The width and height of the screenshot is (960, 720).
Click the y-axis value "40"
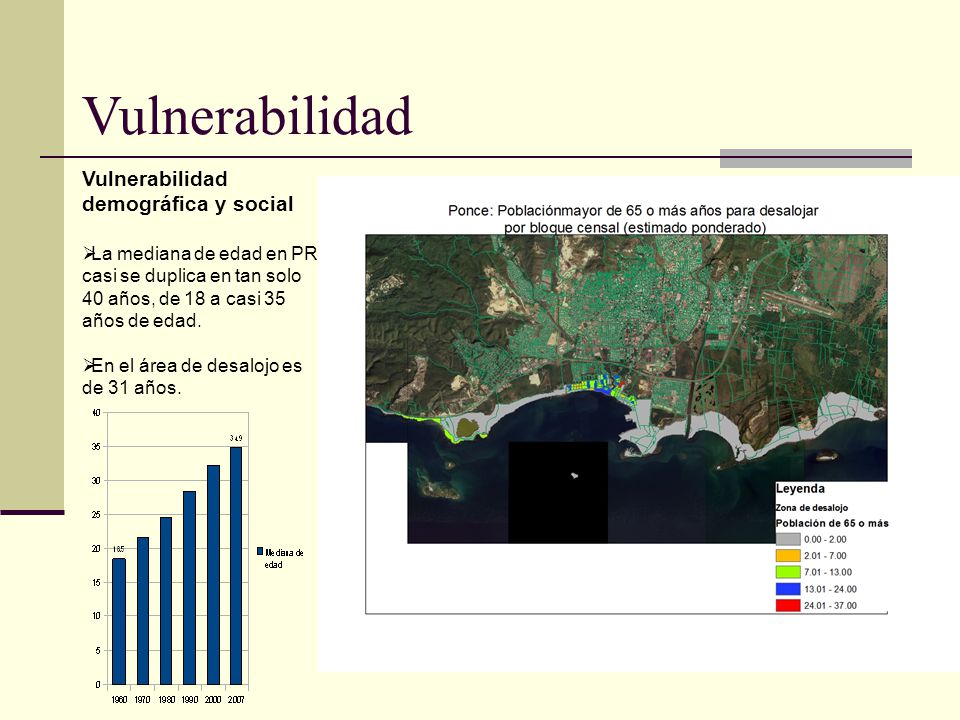[96, 413]
